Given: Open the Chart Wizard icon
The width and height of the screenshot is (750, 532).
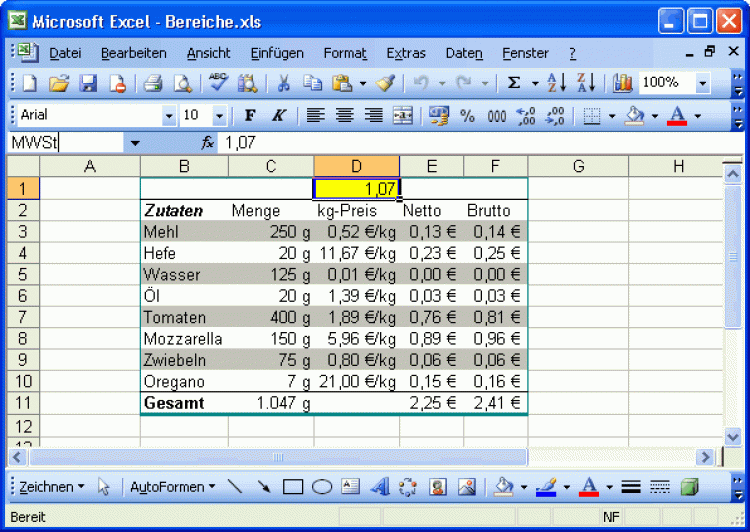Looking at the screenshot, I should click(x=622, y=84).
